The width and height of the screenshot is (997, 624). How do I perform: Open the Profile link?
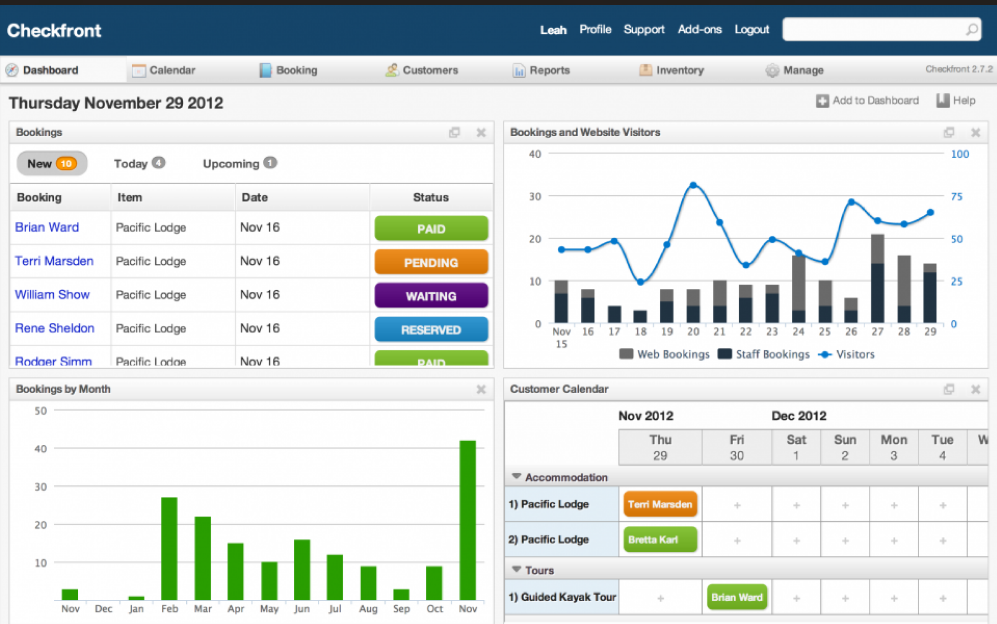[x=595, y=29]
